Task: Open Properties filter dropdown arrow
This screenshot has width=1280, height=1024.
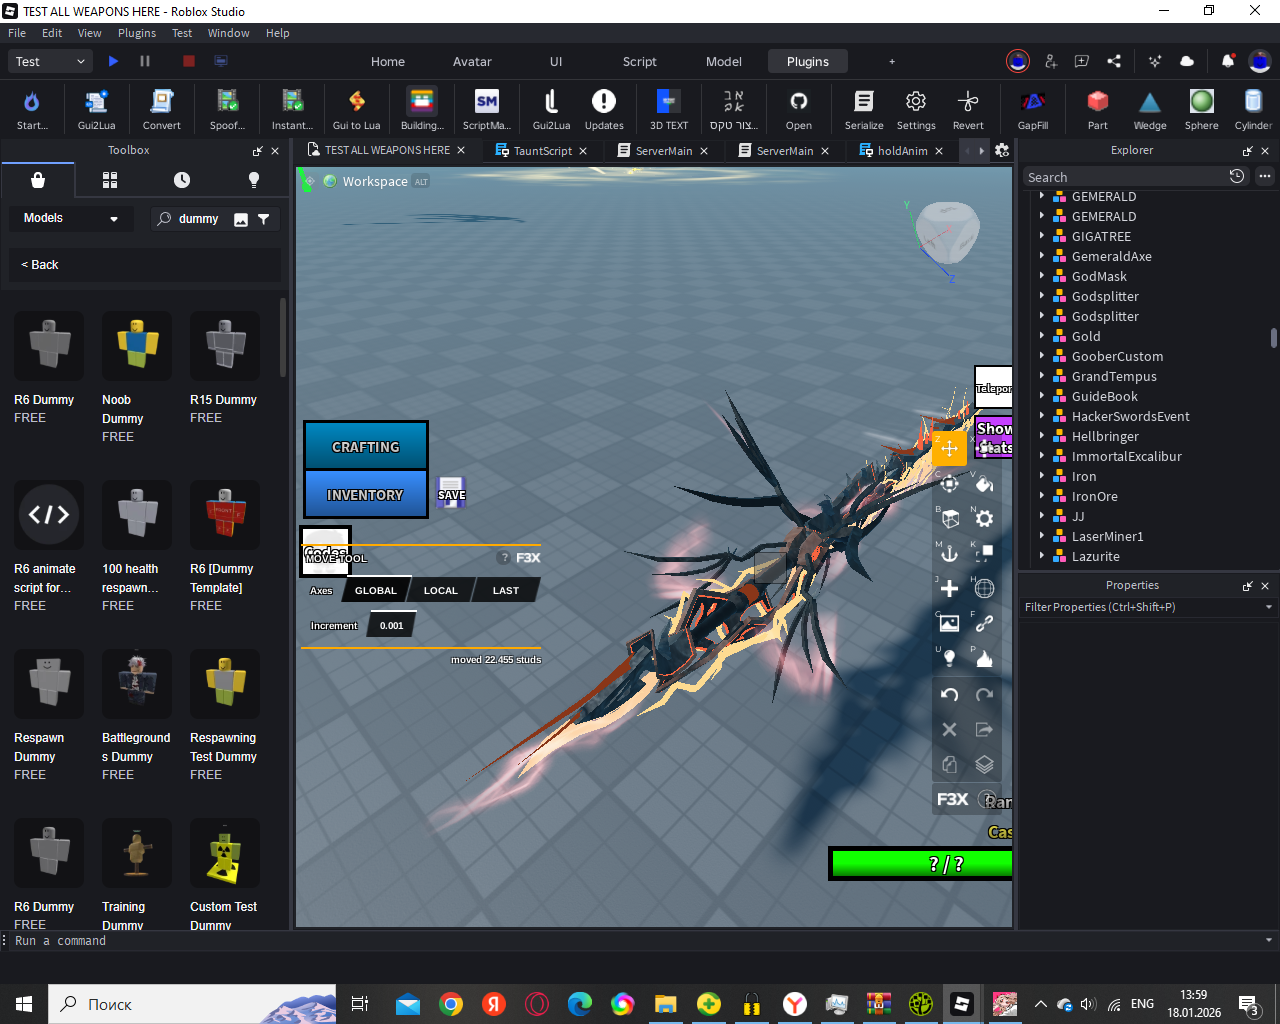Action: pos(1269,607)
